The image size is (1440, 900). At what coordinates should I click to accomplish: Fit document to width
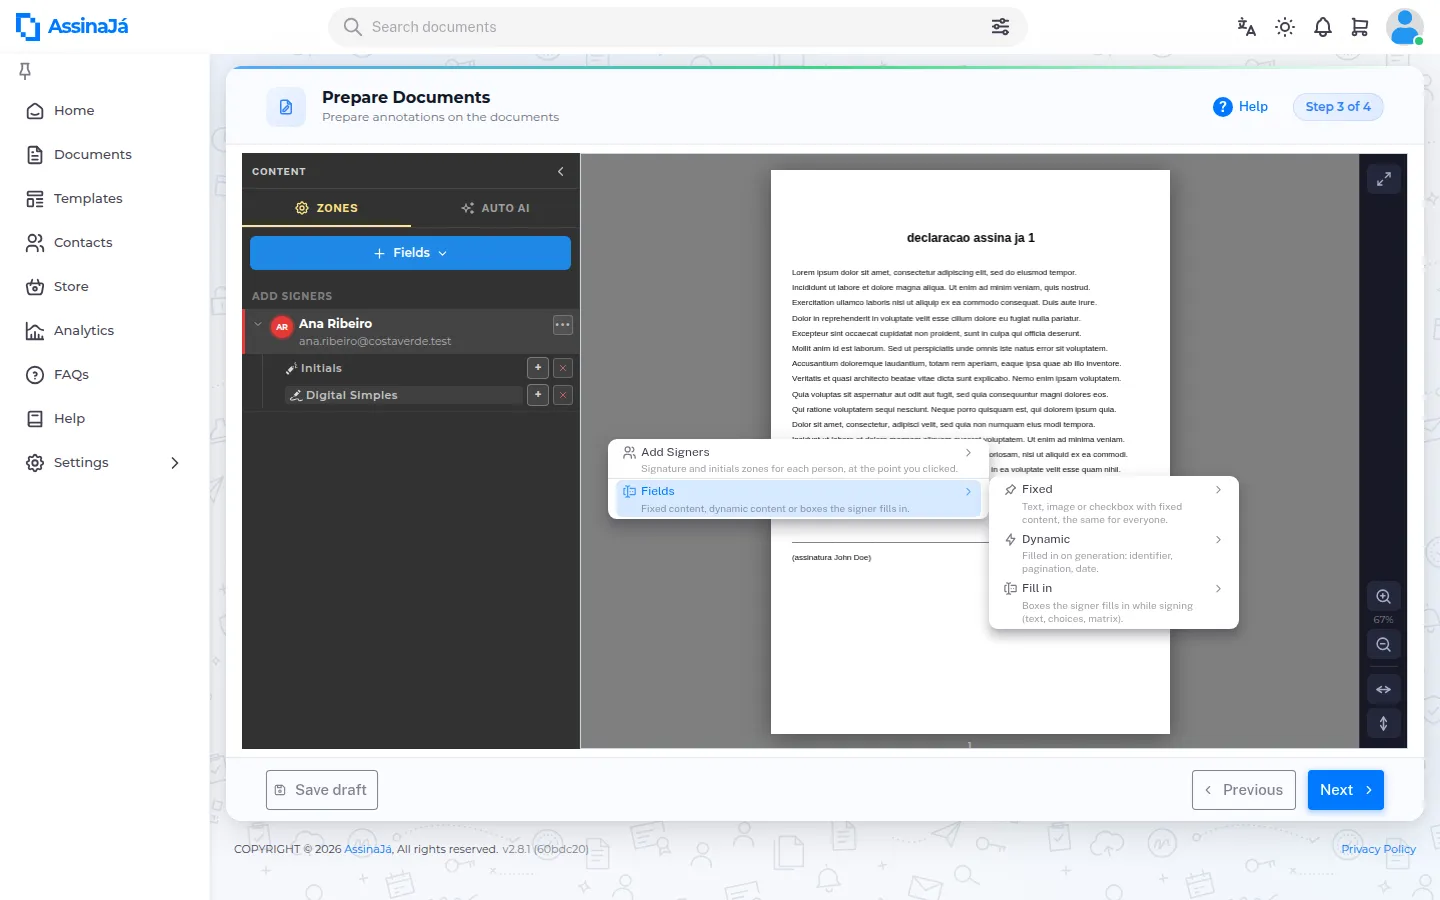pos(1383,689)
